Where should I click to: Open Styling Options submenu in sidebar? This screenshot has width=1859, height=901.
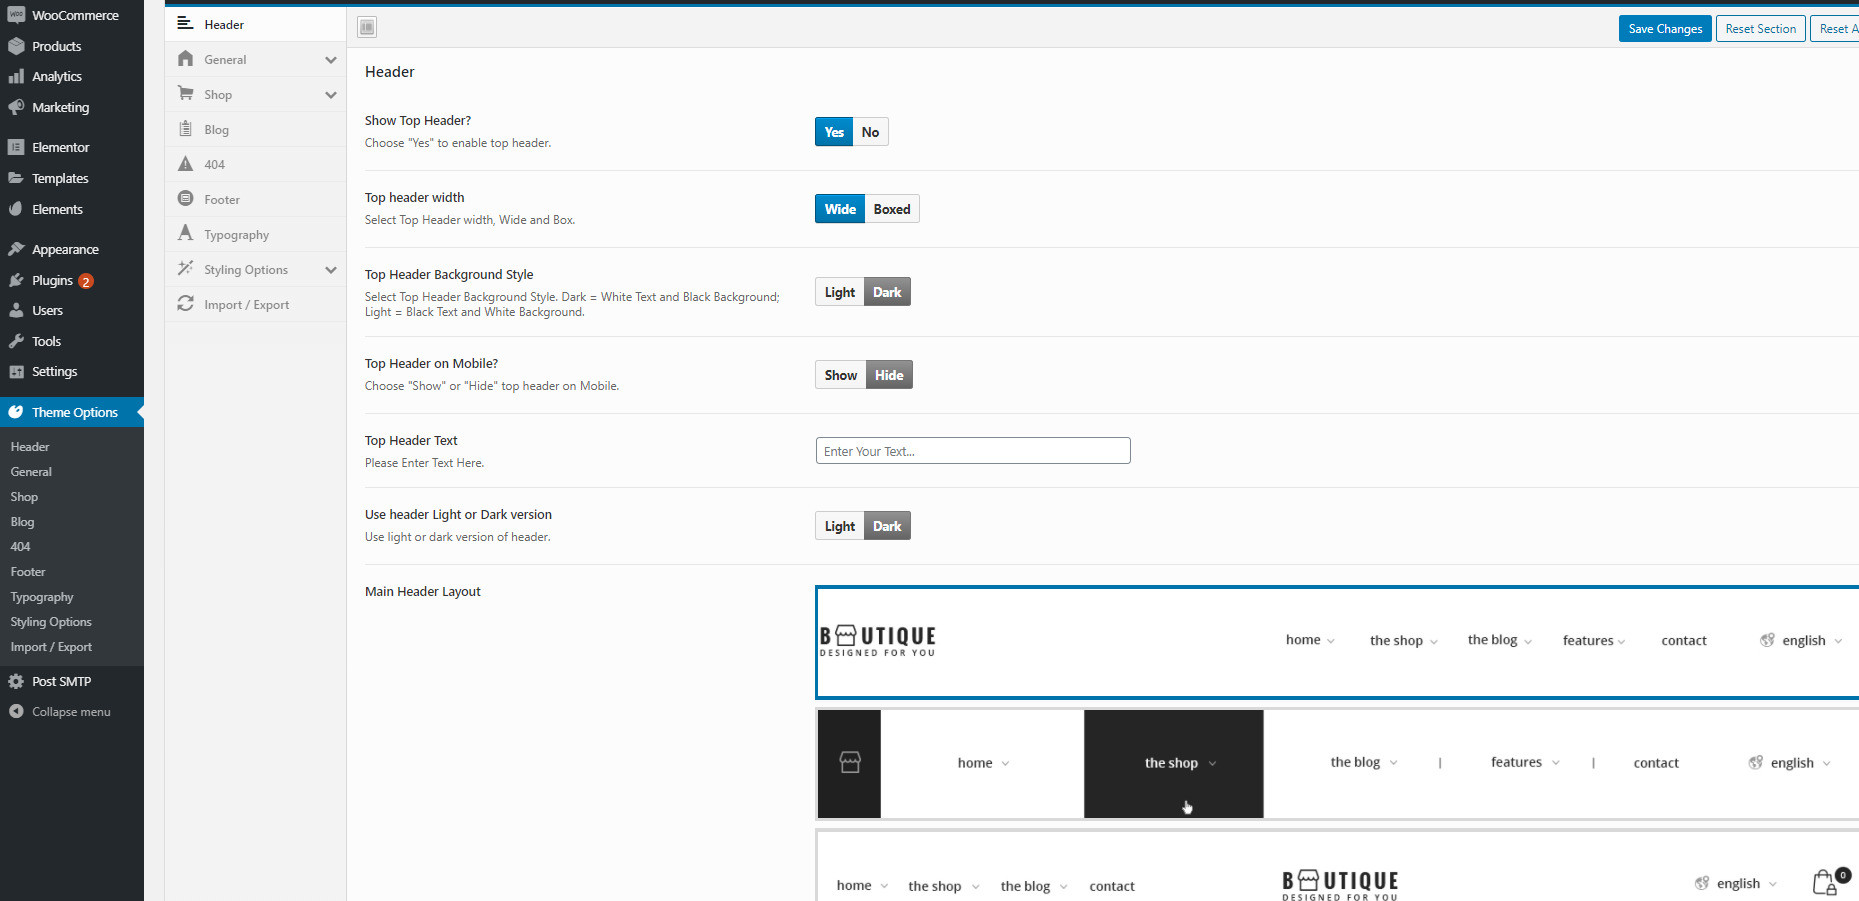click(x=51, y=622)
